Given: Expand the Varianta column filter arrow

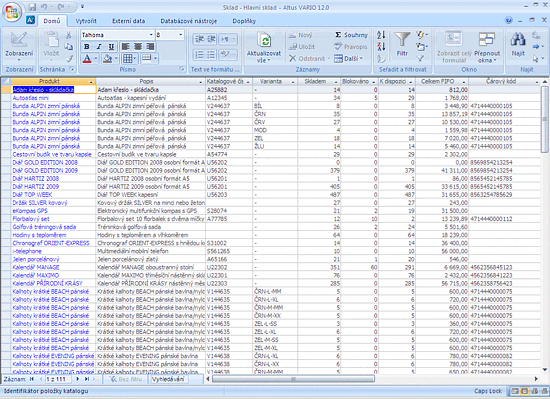Looking at the screenshot, I should pyautogui.click(x=293, y=82).
